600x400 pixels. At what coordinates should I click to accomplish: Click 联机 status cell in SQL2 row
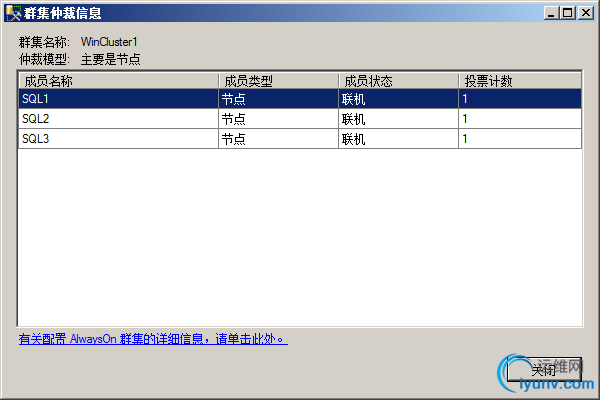[x=398, y=119]
